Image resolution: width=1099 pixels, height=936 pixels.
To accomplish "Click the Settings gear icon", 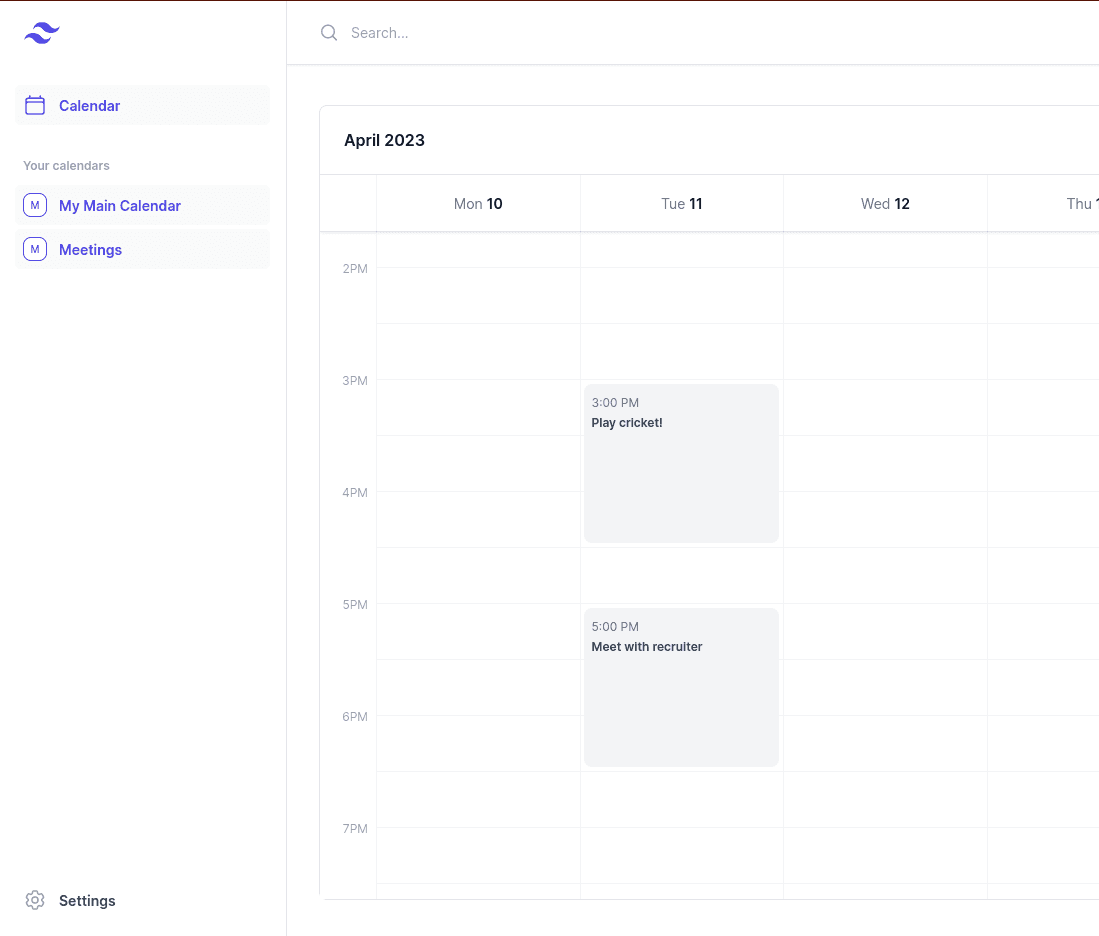I will coord(35,900).
